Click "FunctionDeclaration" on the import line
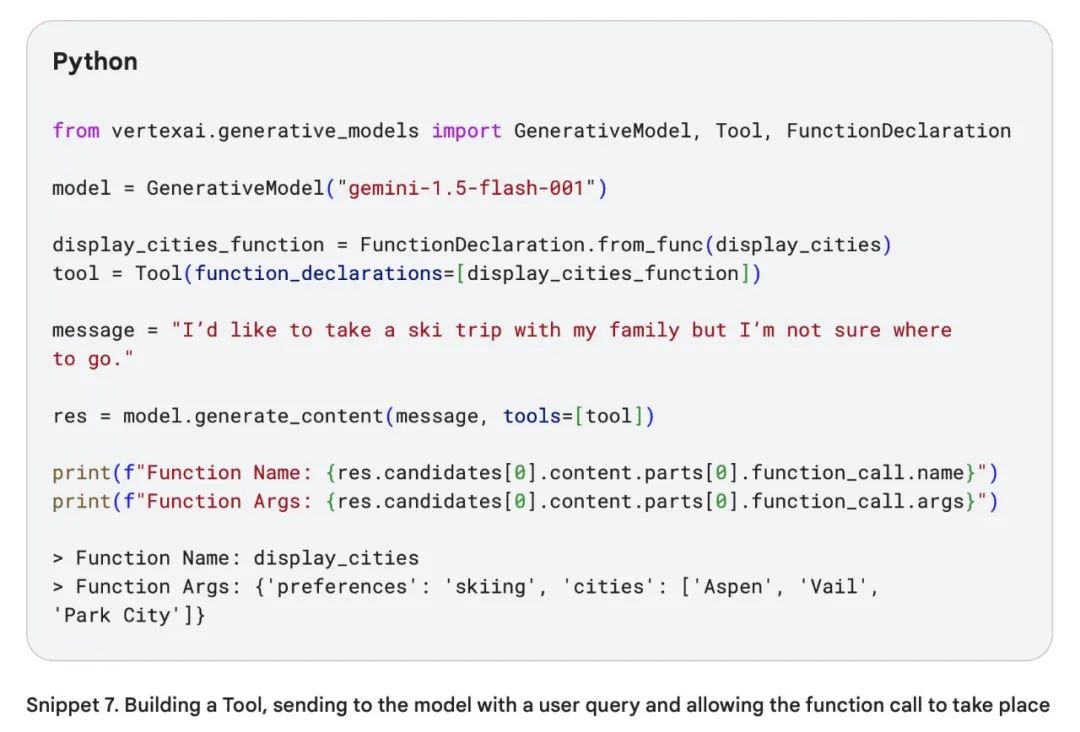The width and height of the screenshot is (1080, 732). click(898, 131)
